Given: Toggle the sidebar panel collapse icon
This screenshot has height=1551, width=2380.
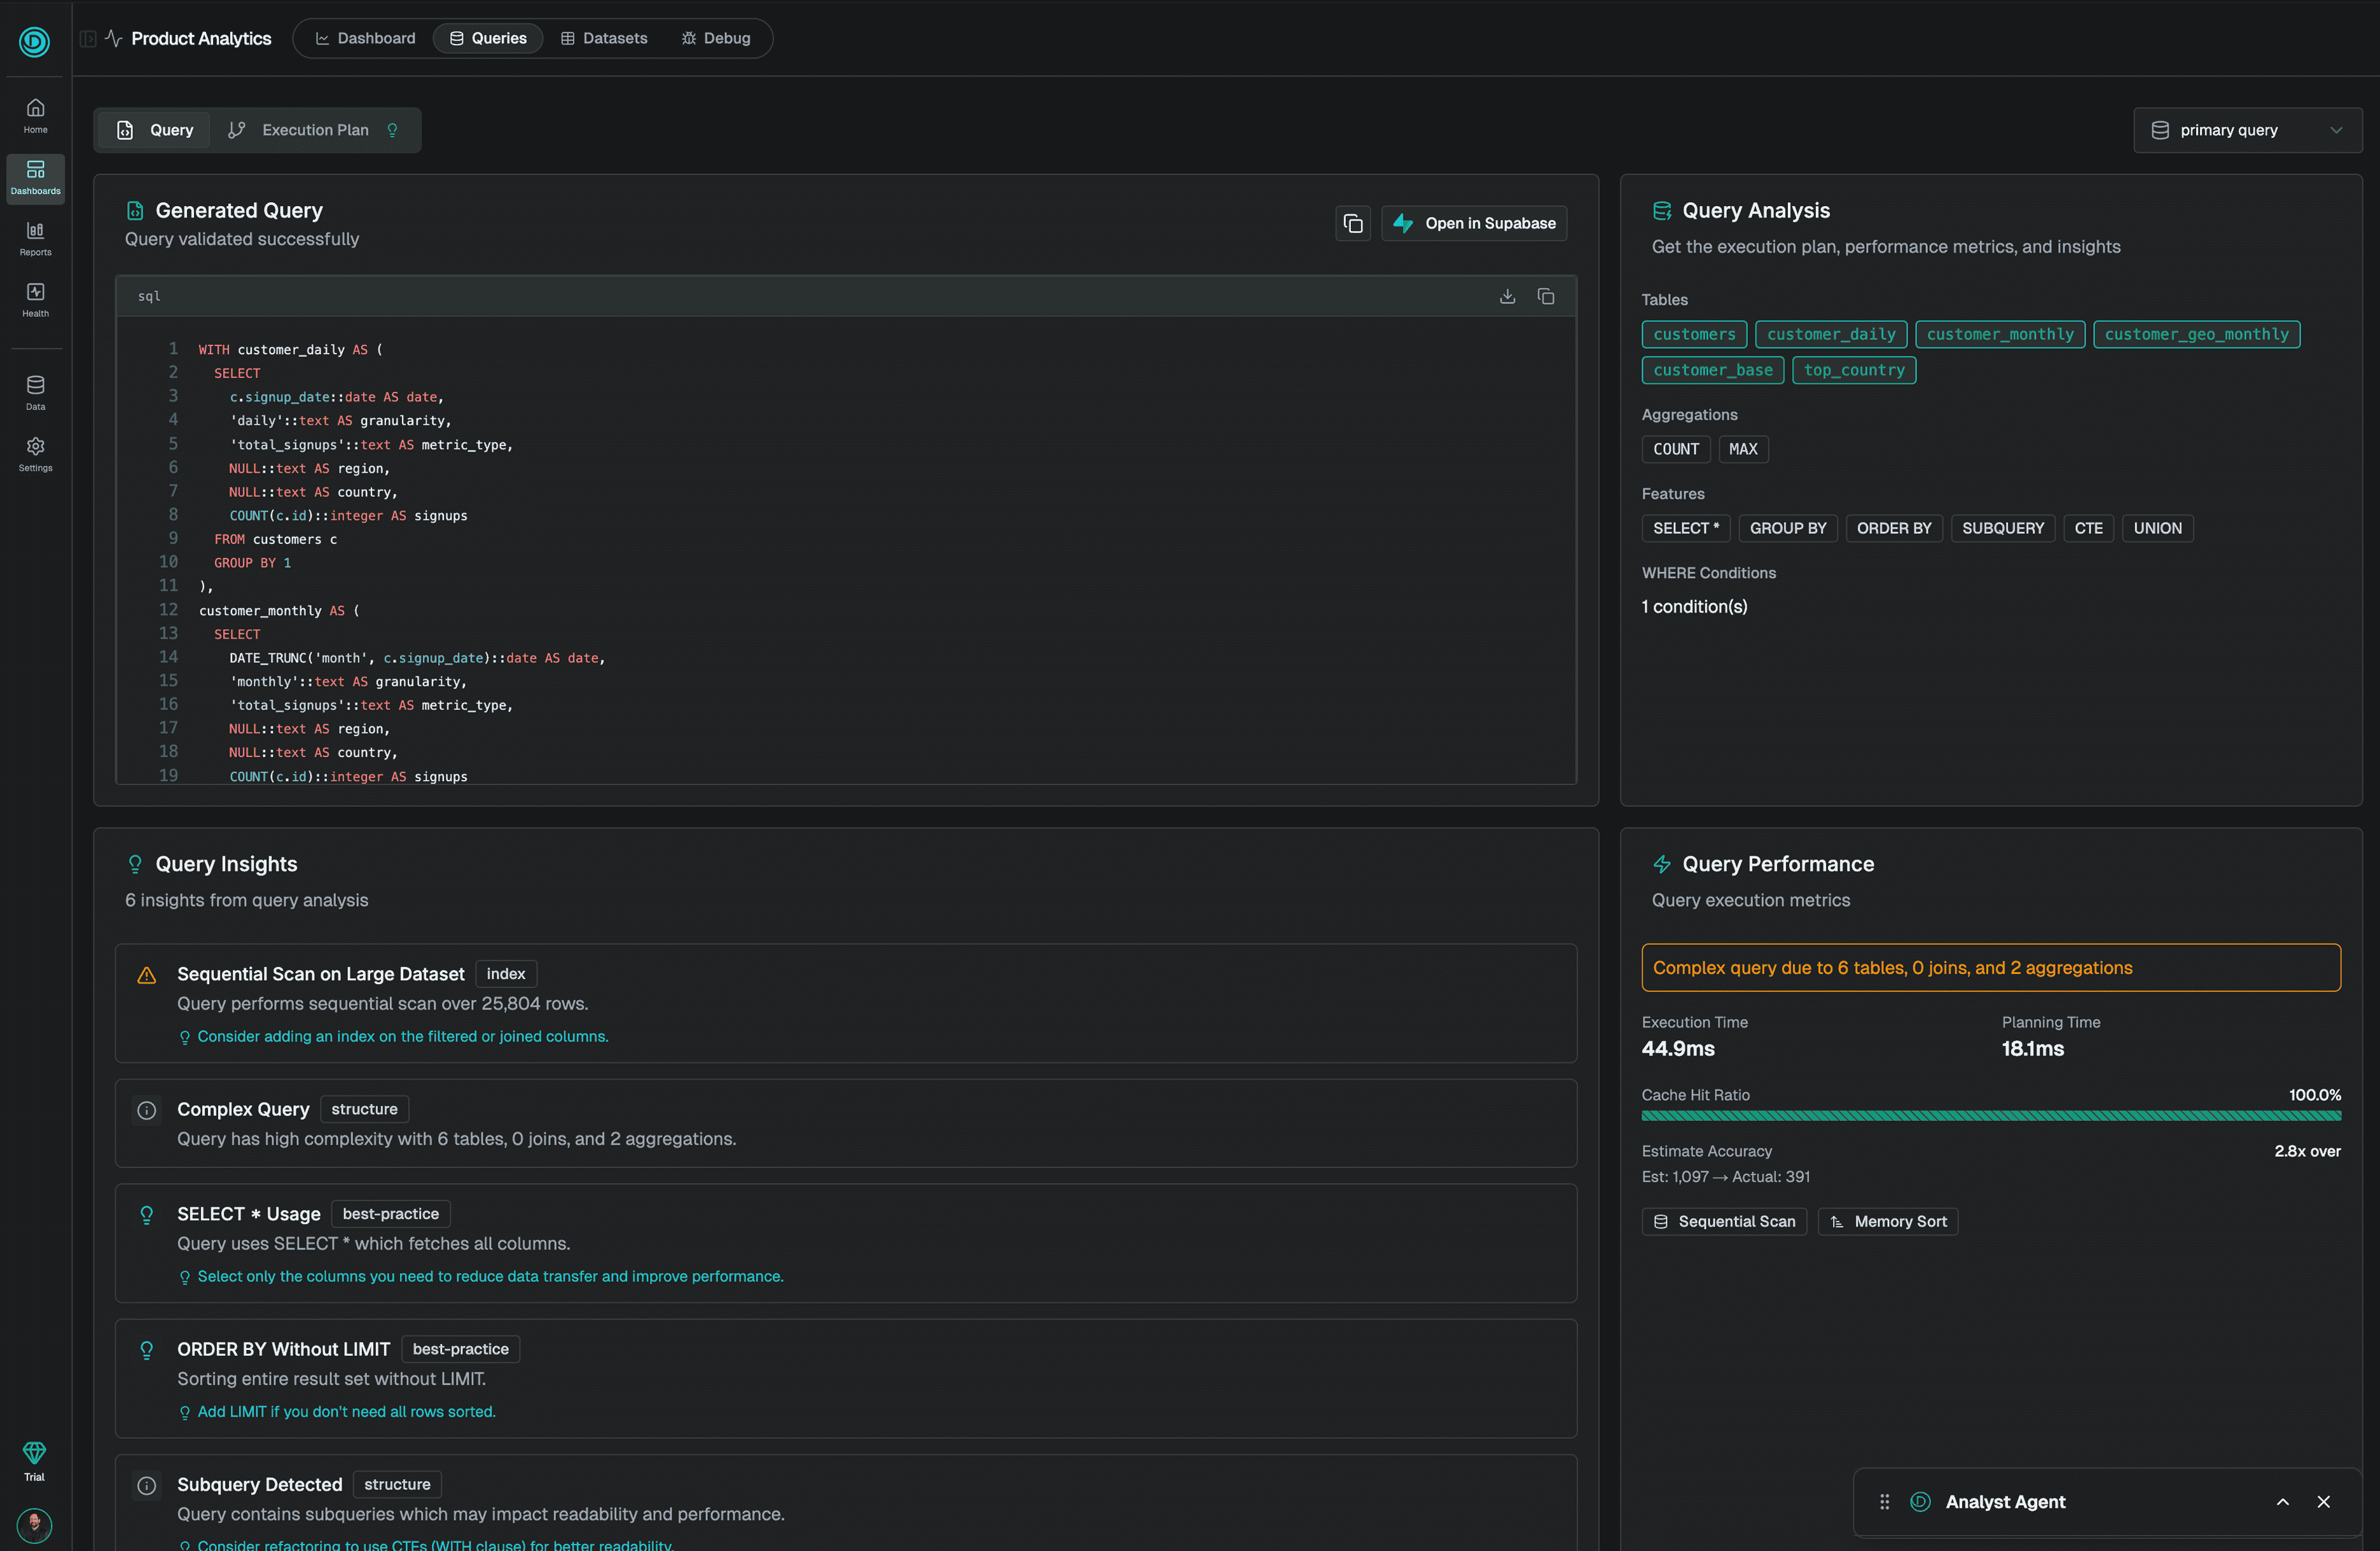Looking at the screenshot, I should (88, 39).
